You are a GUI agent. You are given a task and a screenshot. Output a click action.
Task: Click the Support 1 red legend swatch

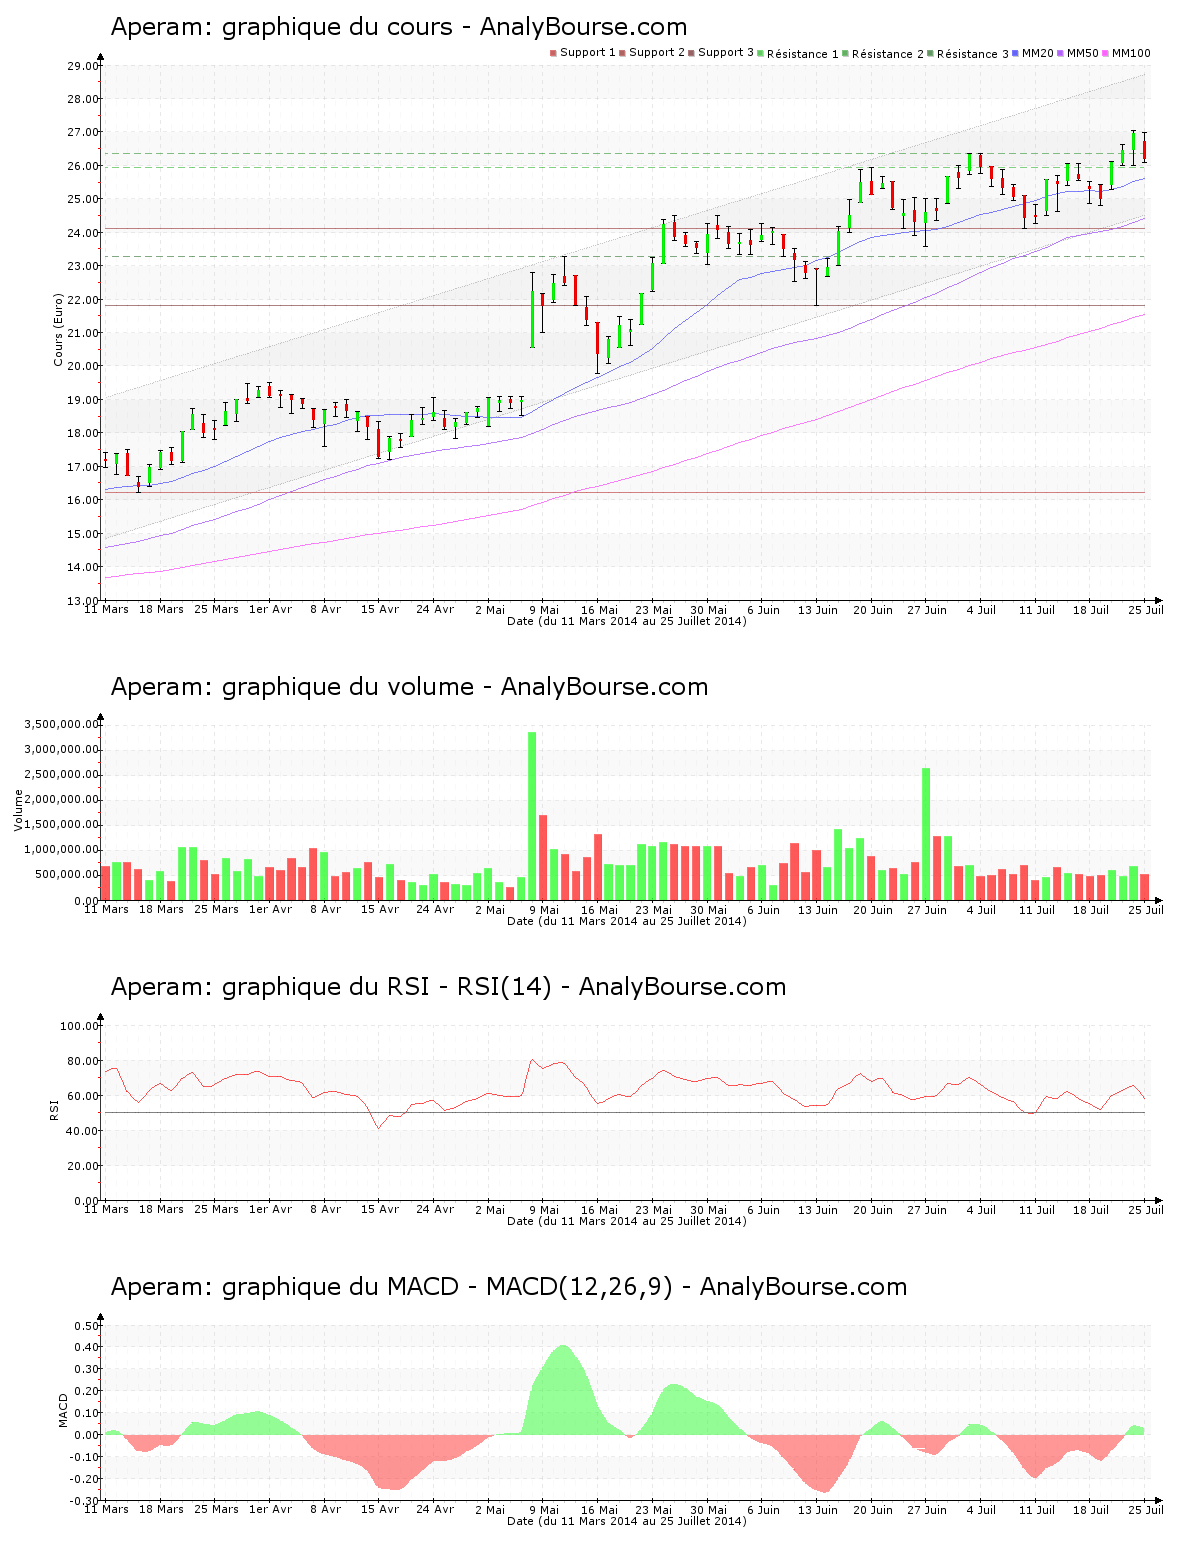(553, 53)
